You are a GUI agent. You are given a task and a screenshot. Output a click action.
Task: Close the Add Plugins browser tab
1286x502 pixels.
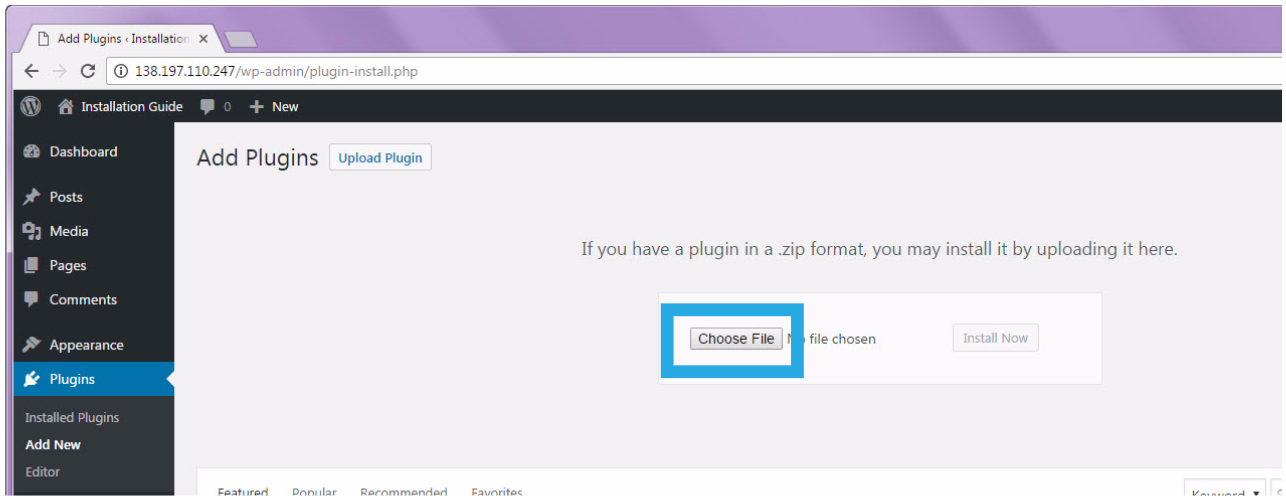tap(203, 39)
